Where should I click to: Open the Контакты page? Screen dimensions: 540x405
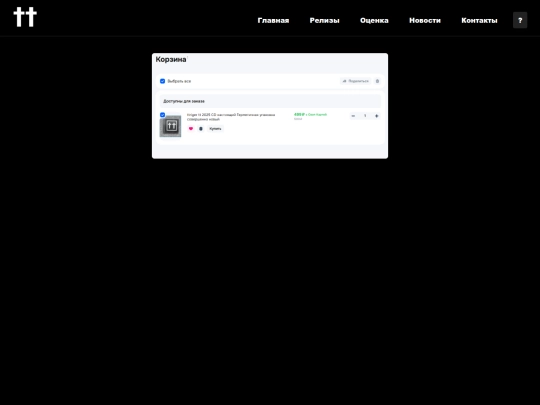click(479, 20)
